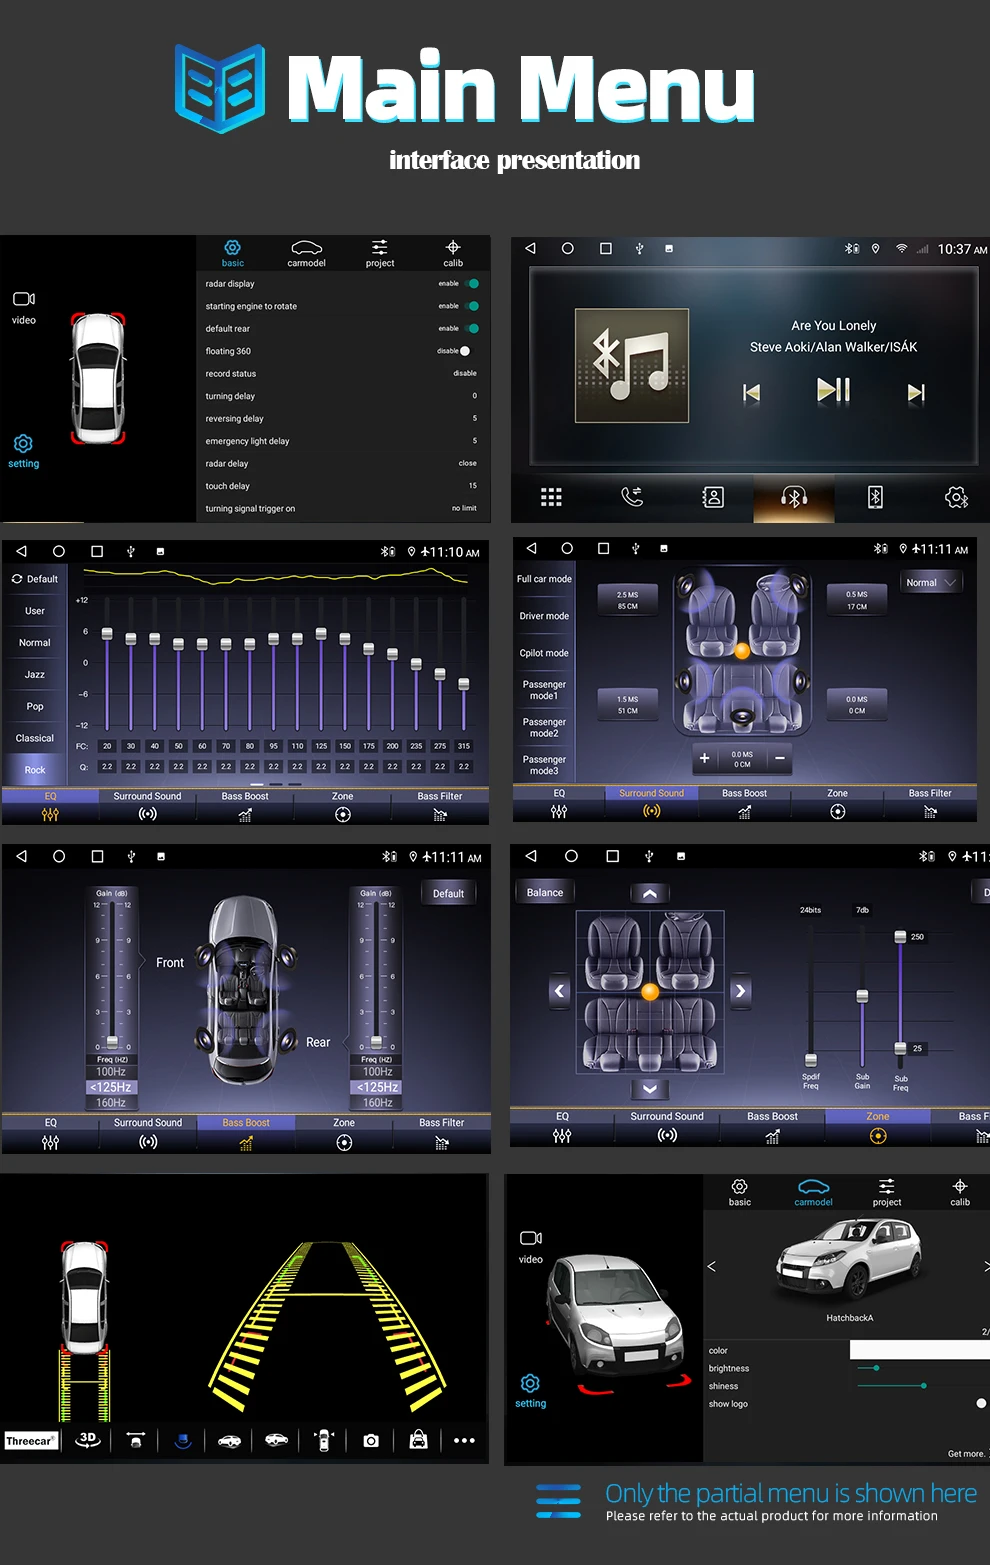Move balance down with the down arrow
Image resolution: width=990 pixels, height=1565 pixels.
click(x=650, y=1089)
